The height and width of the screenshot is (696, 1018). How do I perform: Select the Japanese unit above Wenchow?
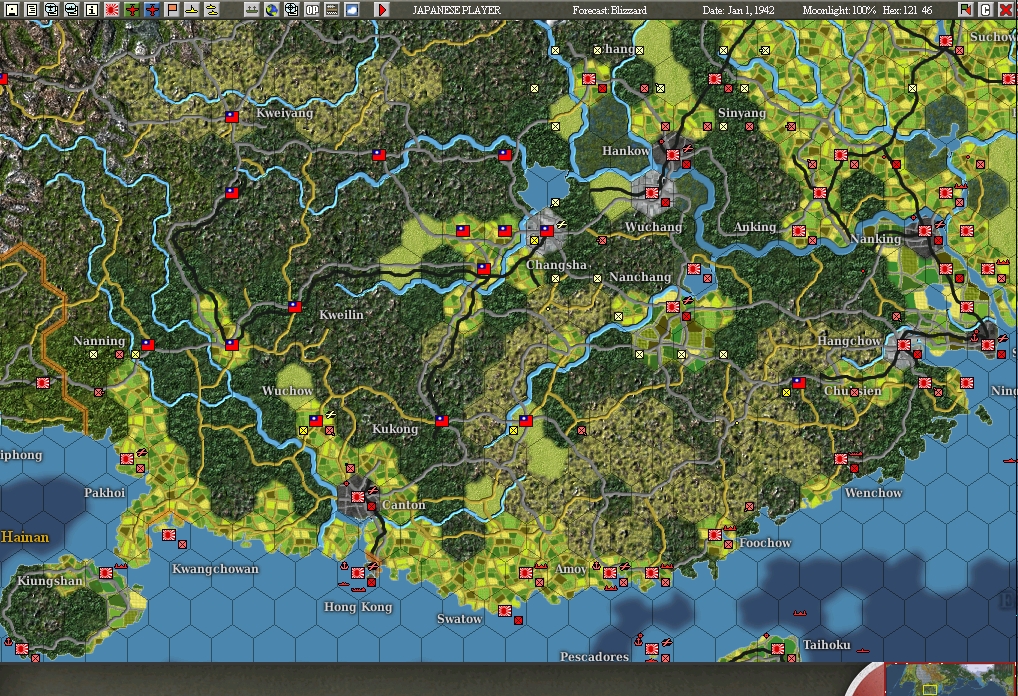[841, 459]
